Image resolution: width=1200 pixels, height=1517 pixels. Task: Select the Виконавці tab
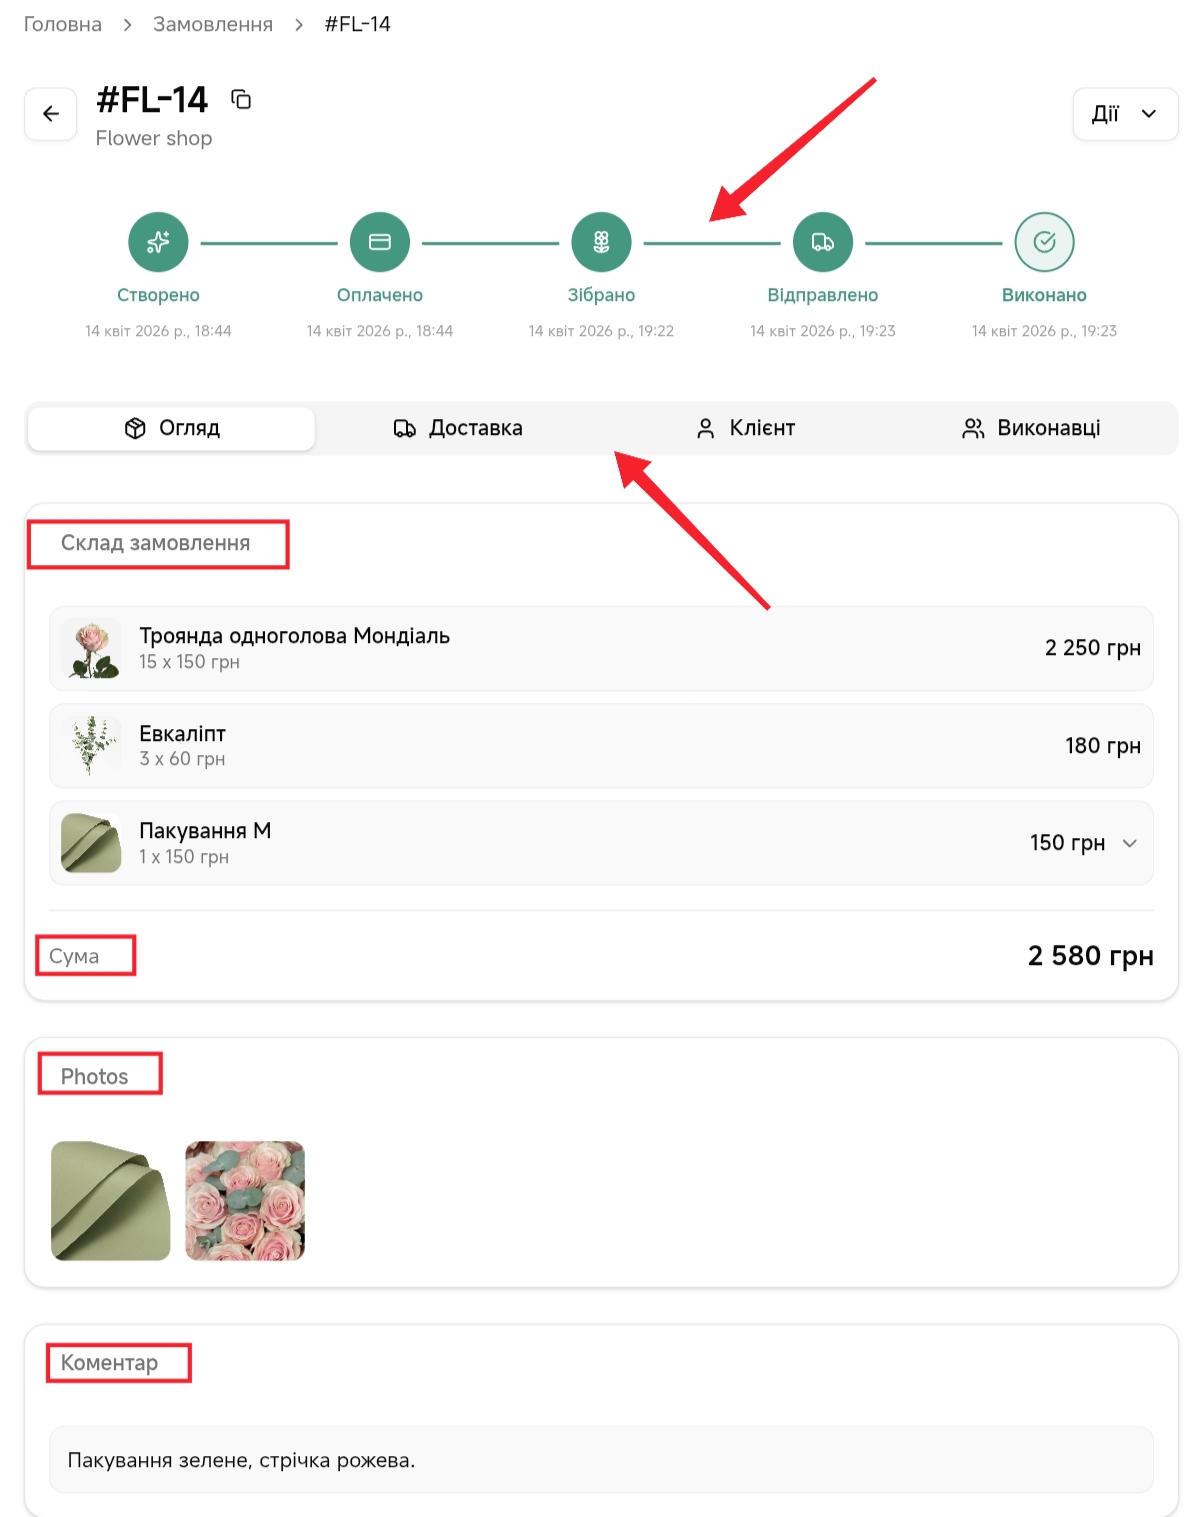click(x=1031, y=428)
